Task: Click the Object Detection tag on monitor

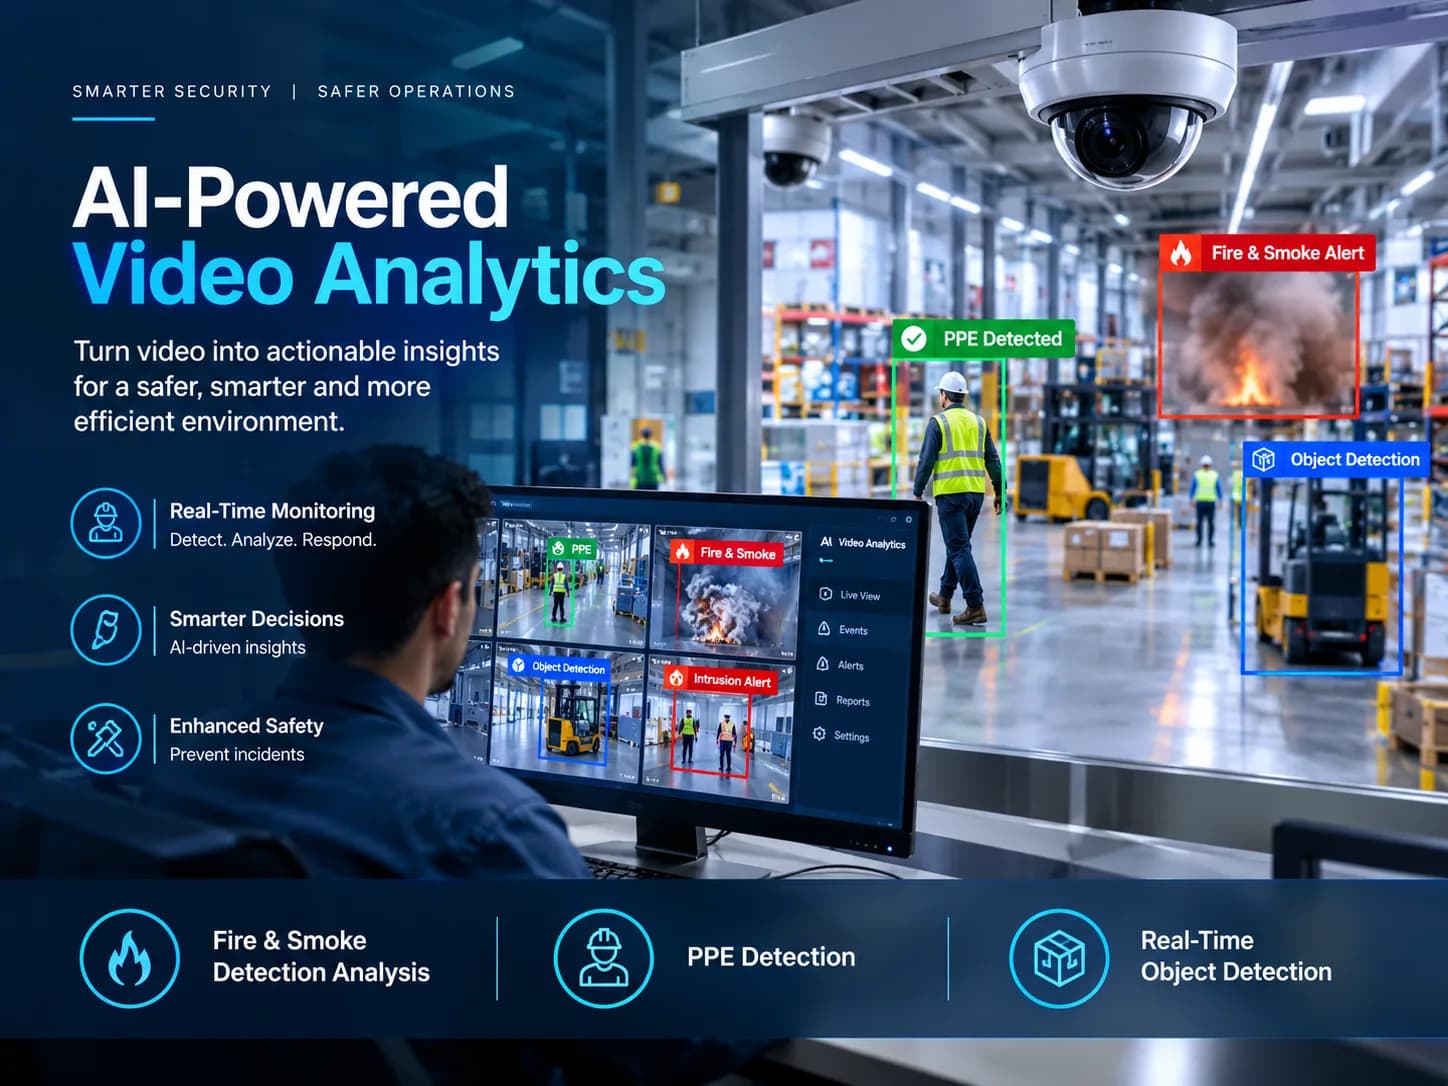Action: [558, 667]
